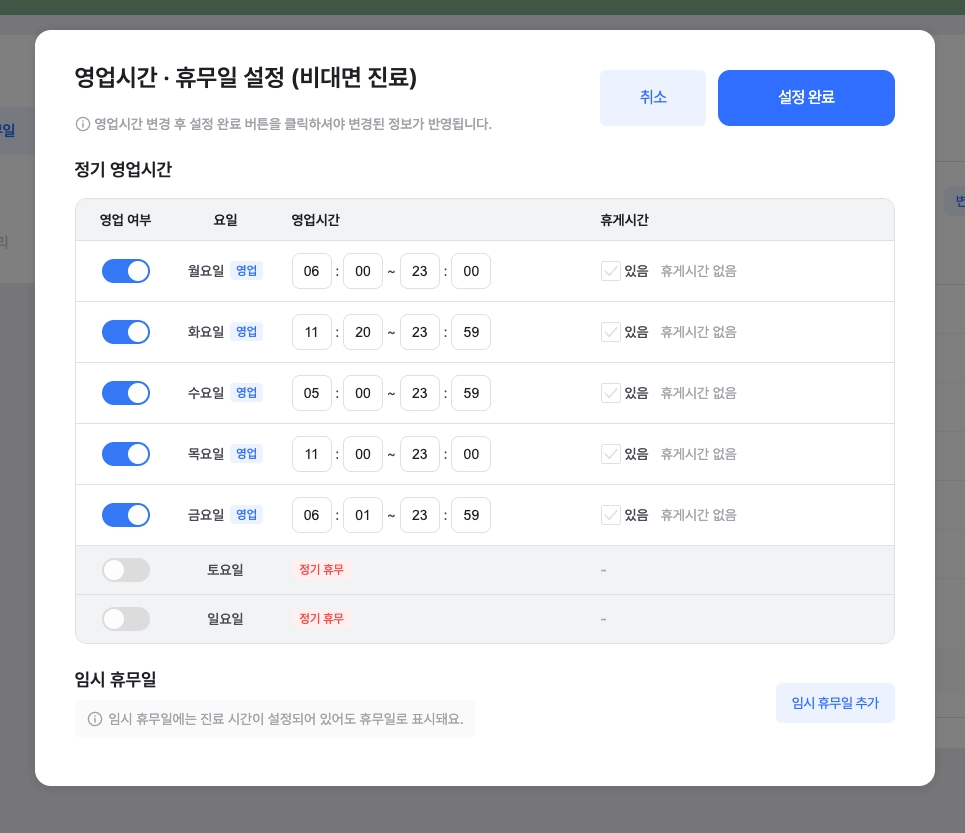Check the Friday break time 있음 checkbox
Viewport: 965px width, 833px height.
coord(611,515)
